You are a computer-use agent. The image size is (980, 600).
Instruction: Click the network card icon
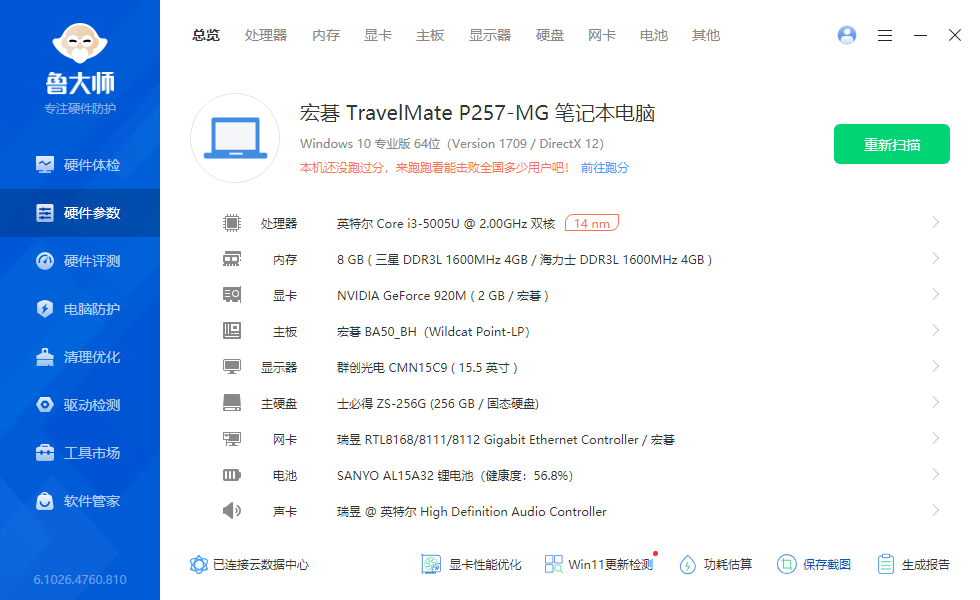[x=232, y=439]
